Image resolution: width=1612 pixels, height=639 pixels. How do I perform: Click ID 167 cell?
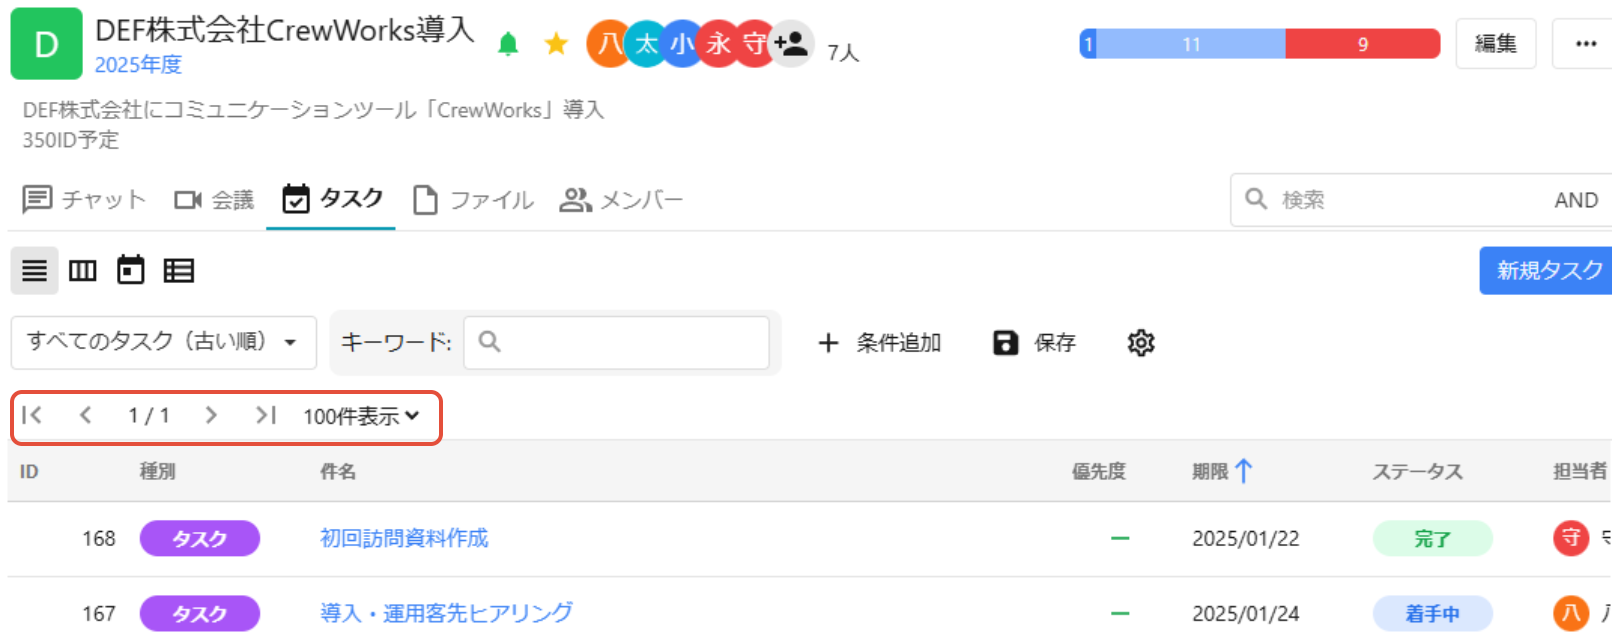[99, 613]
